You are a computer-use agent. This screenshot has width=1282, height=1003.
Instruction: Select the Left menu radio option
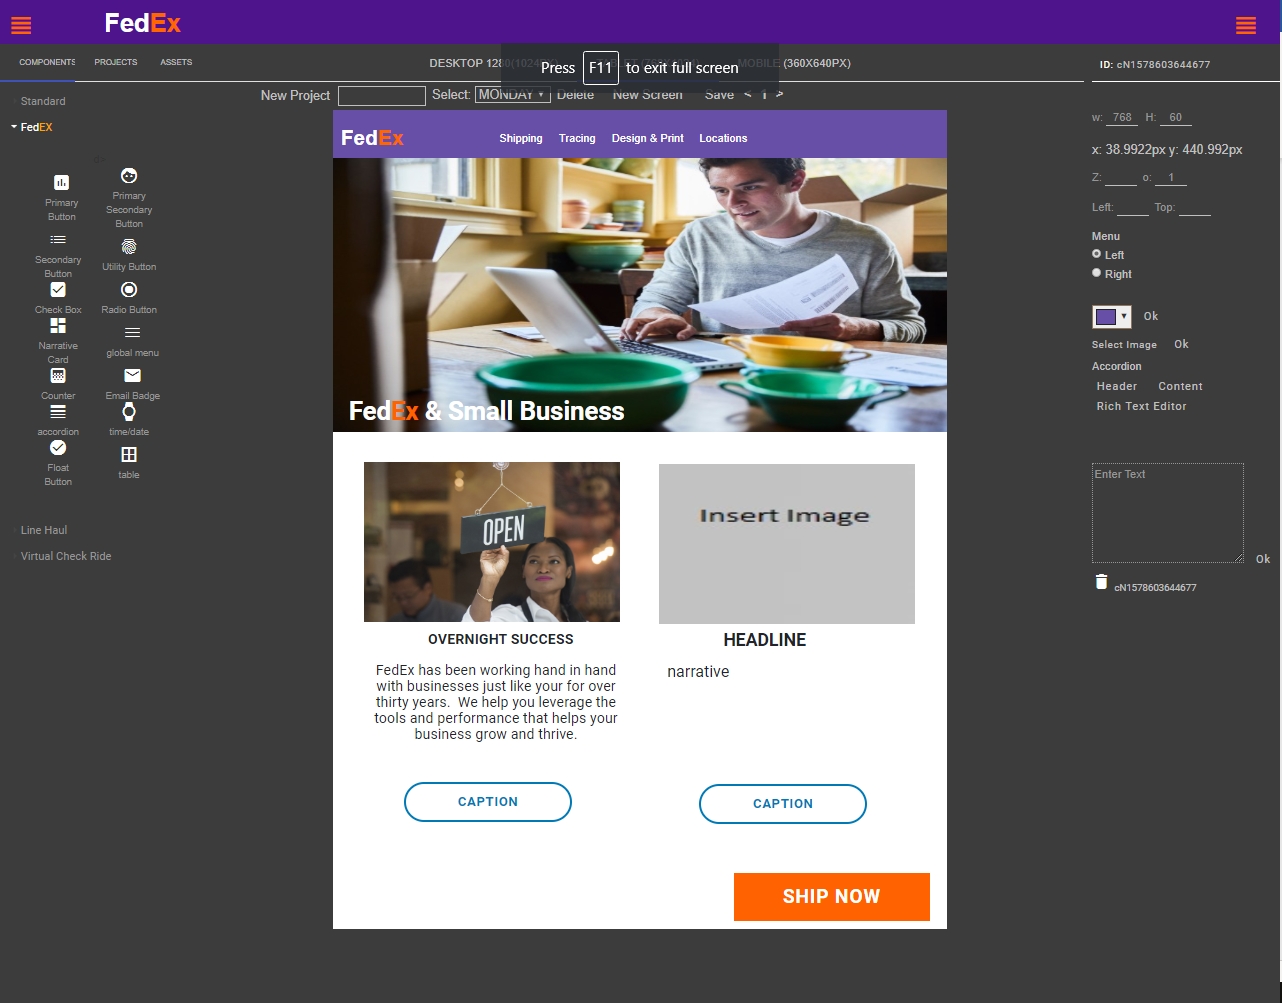(x=1097, y=254)
